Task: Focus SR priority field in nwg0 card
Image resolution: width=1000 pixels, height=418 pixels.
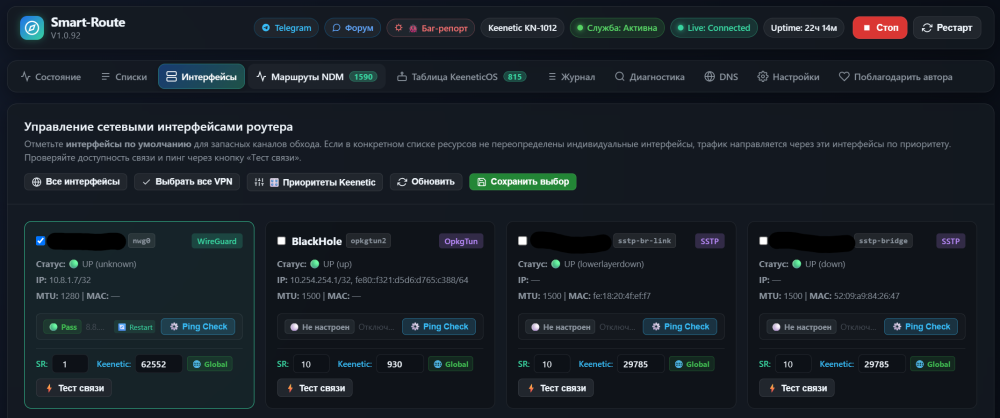Action: pyautogui.click(x=70, y=364)
